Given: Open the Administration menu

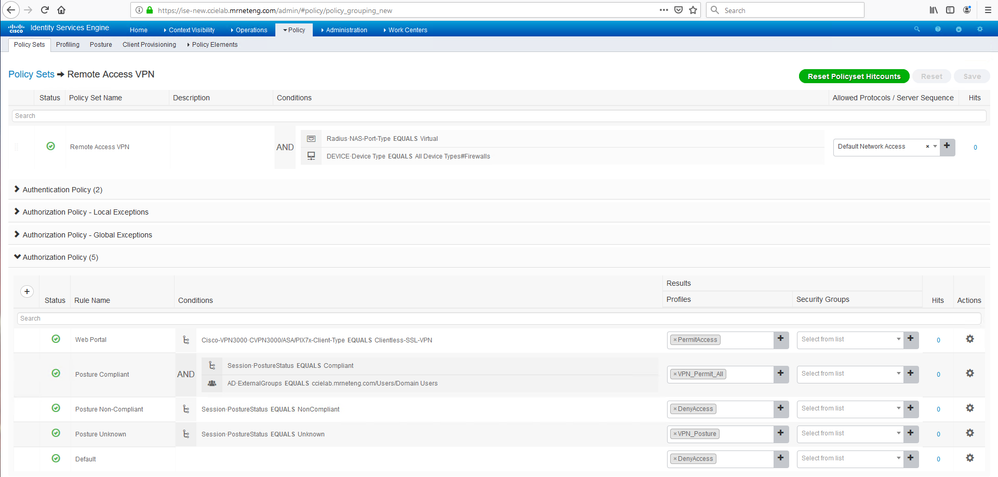Looking at the screenshot, I should coord(344,30).
